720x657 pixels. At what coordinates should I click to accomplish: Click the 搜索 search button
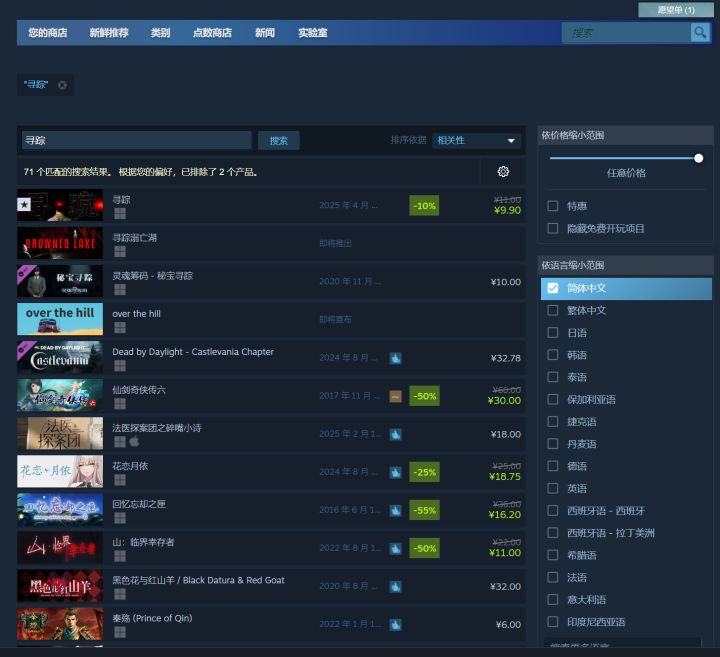pos(279,140)
